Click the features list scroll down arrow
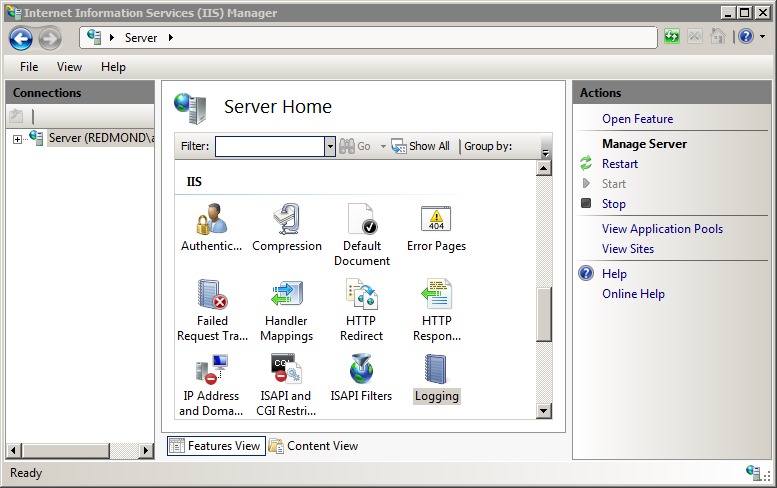 click(544, 411)
